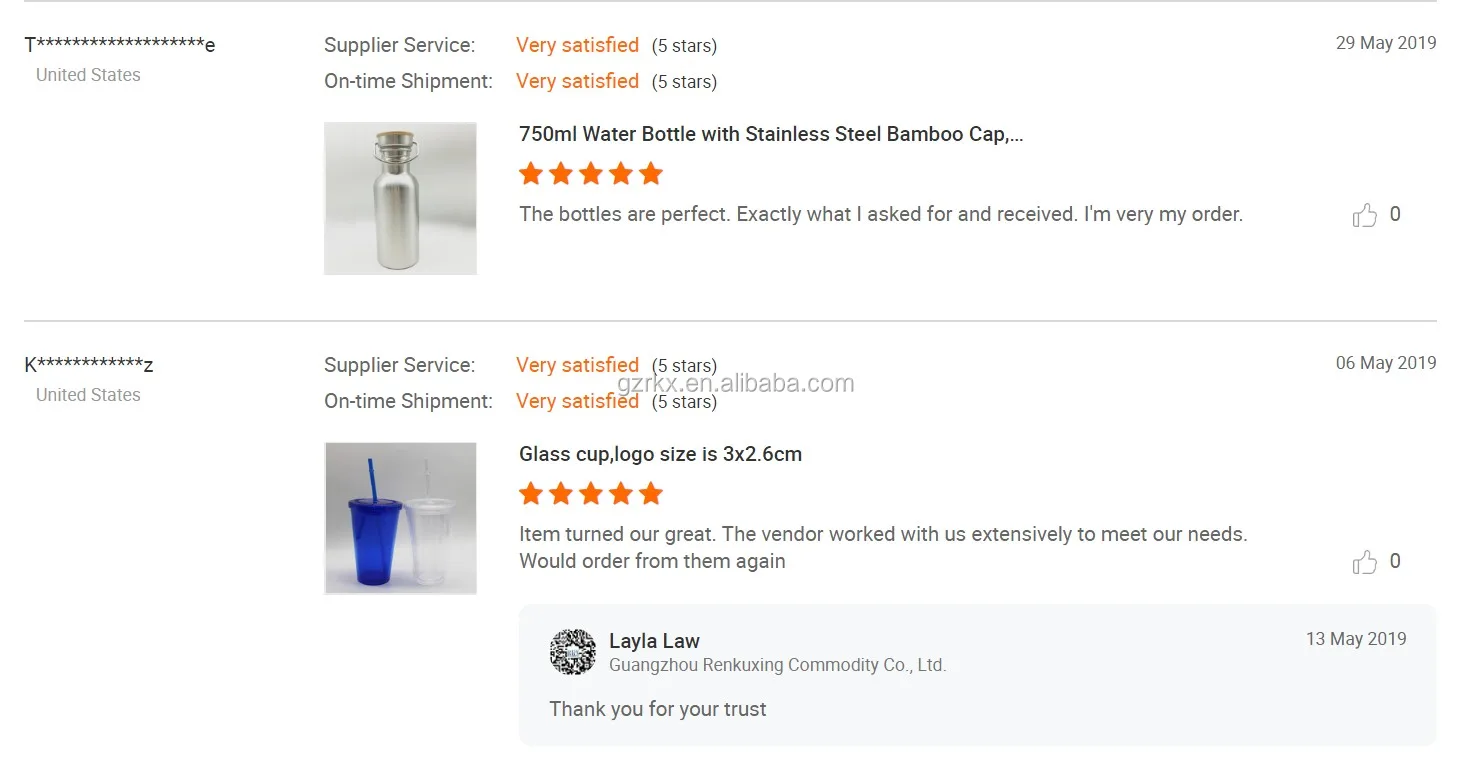Click thumbs-up on the glass cup review

click(x=1365, y=562)
